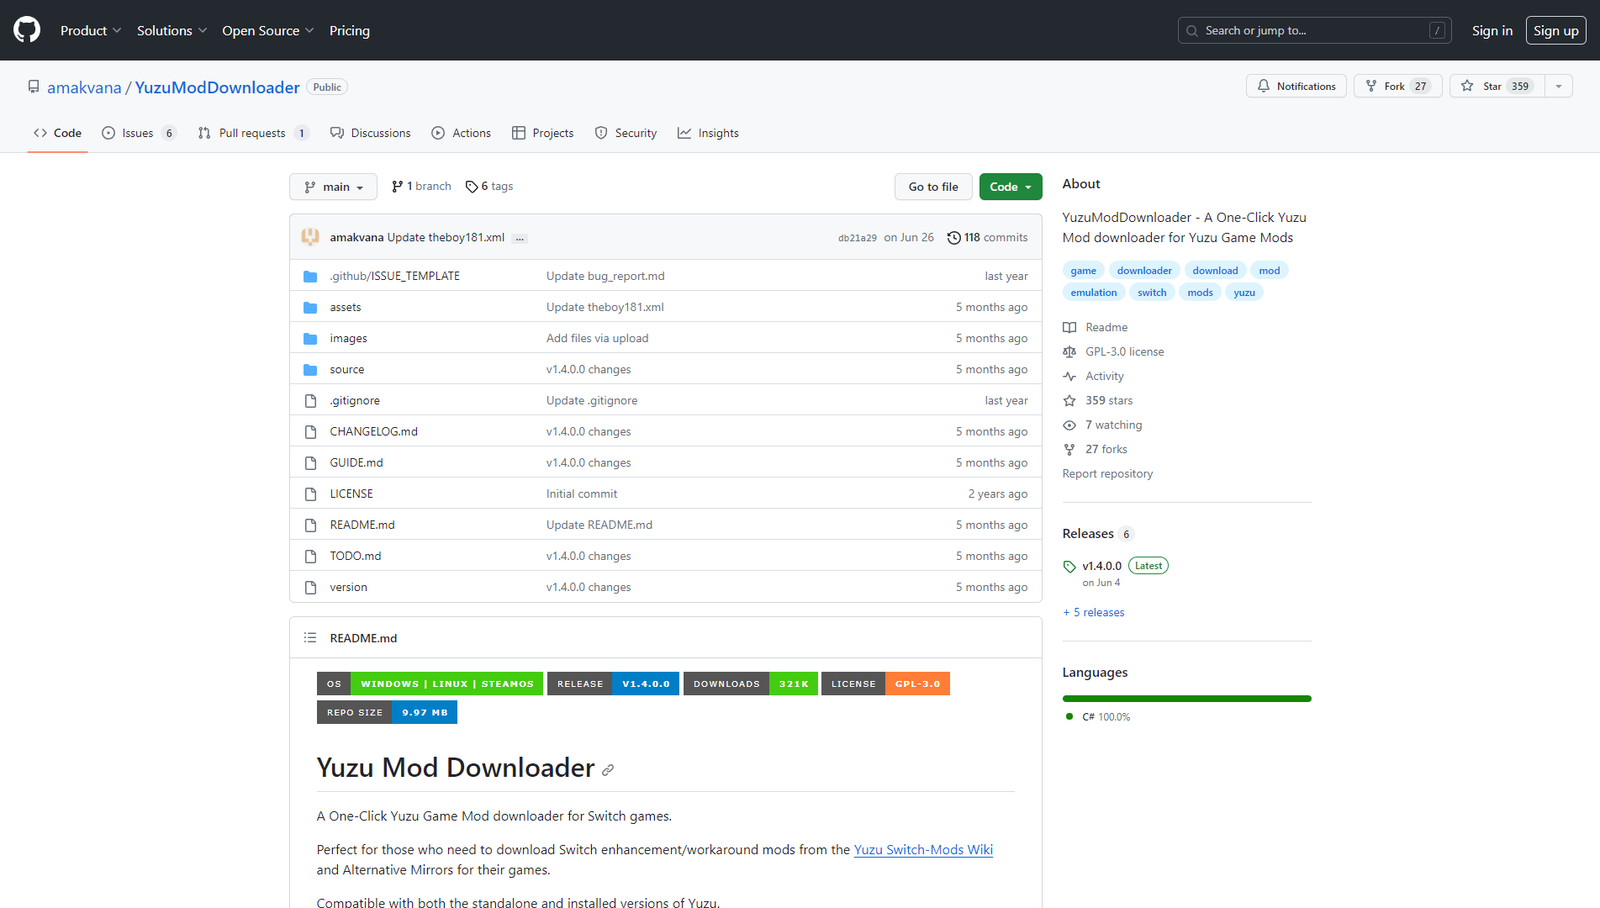Click the Go to file button

(933, 187)
